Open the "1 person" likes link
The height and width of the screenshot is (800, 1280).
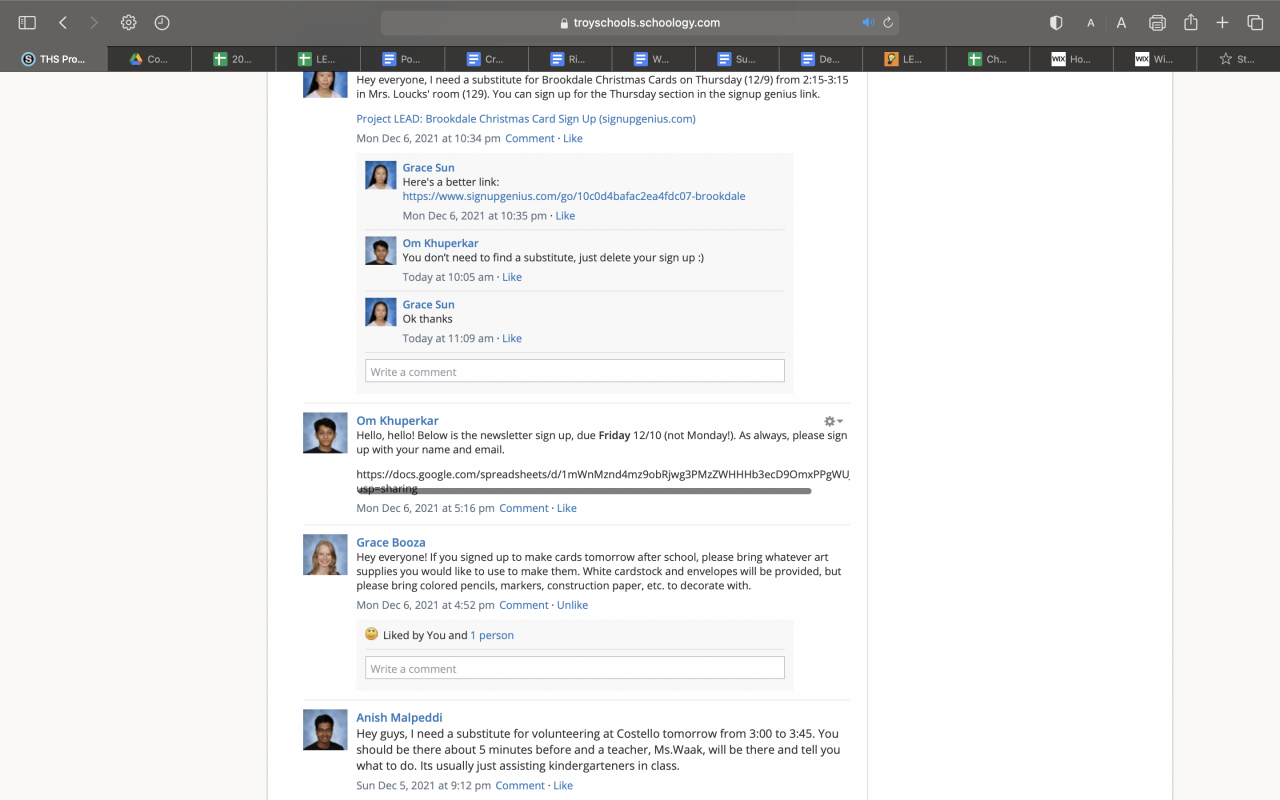coord(492,635)
